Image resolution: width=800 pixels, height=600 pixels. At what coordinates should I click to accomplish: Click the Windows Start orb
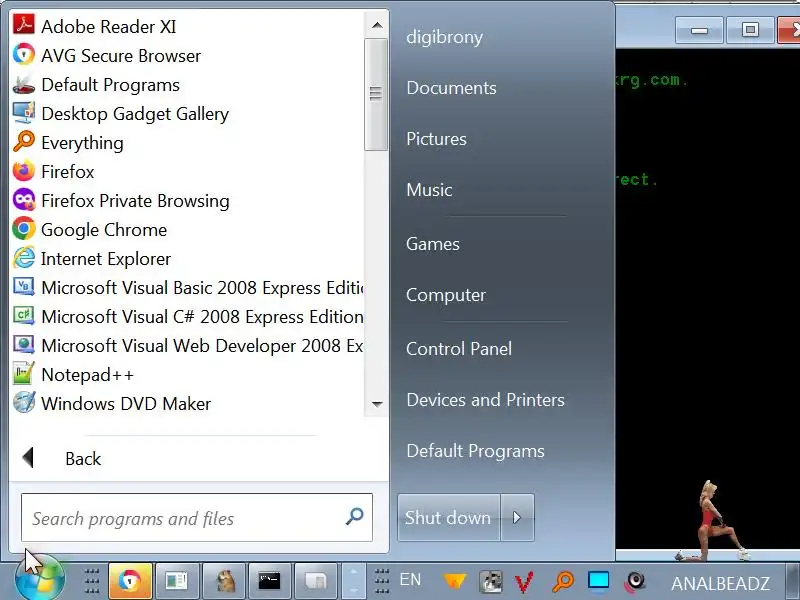coord(40,580)
